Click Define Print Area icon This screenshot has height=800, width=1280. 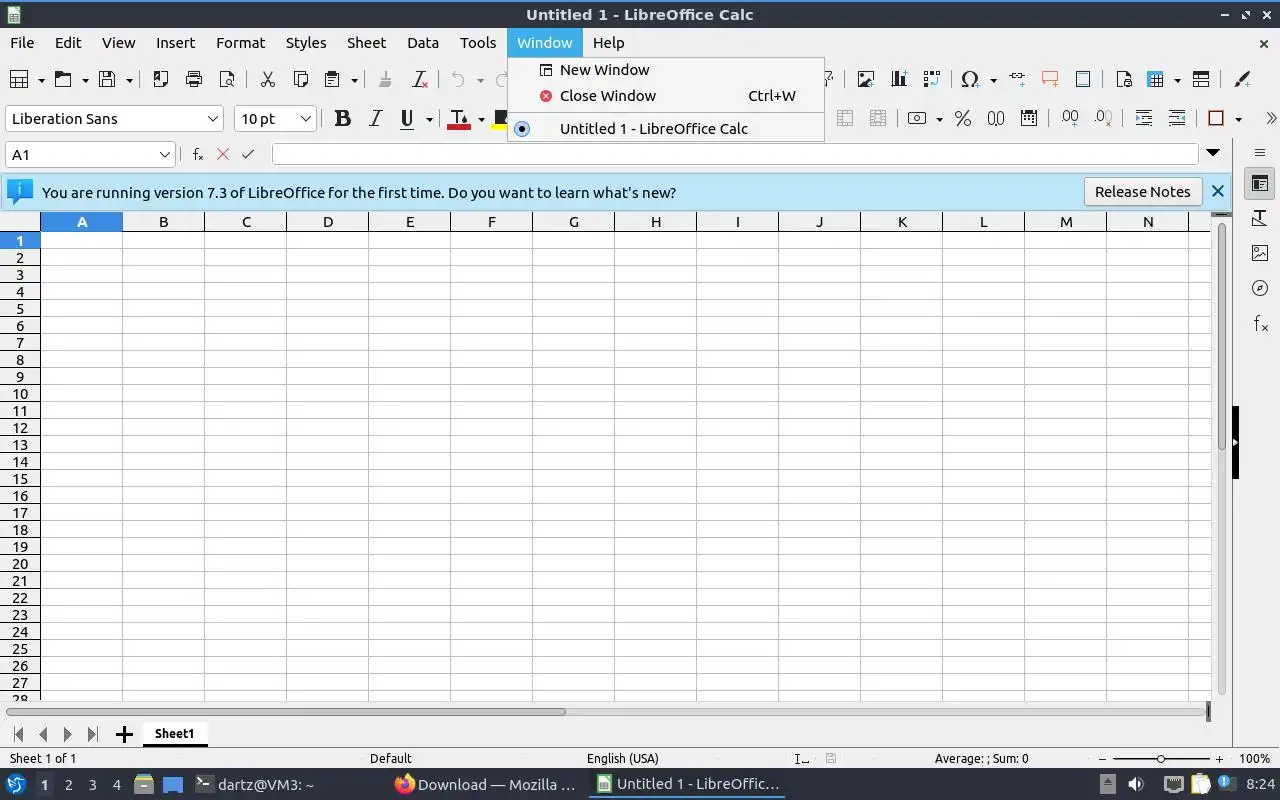(1123, 79)
